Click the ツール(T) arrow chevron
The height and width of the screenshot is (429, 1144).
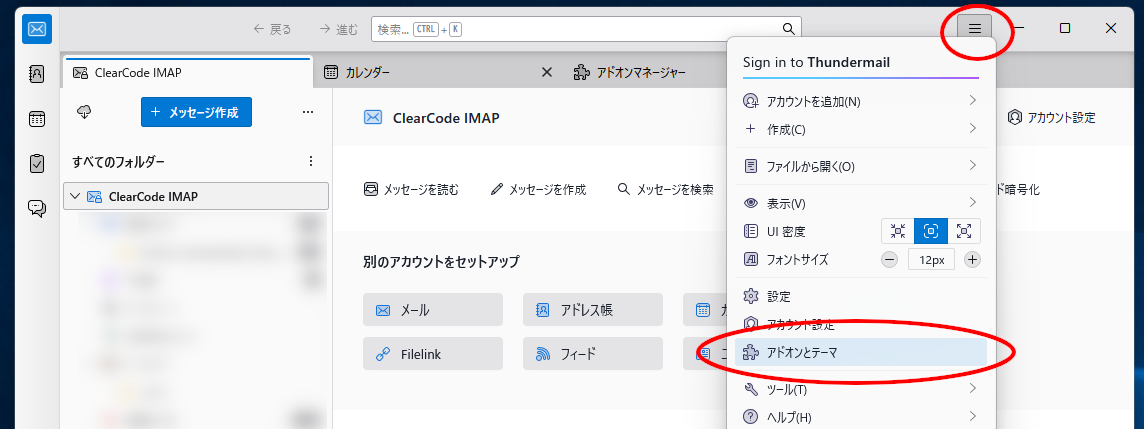click(x=973, y=389)
